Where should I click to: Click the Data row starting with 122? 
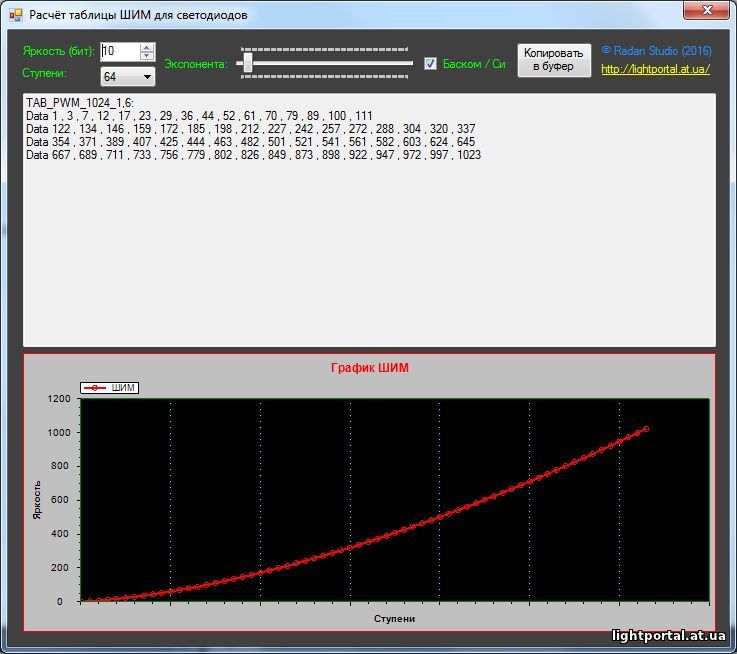click(251, 129)
